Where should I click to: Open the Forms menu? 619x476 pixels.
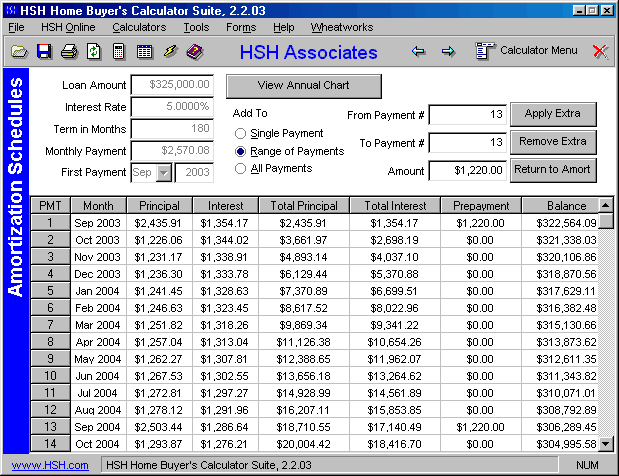[241, 27]
